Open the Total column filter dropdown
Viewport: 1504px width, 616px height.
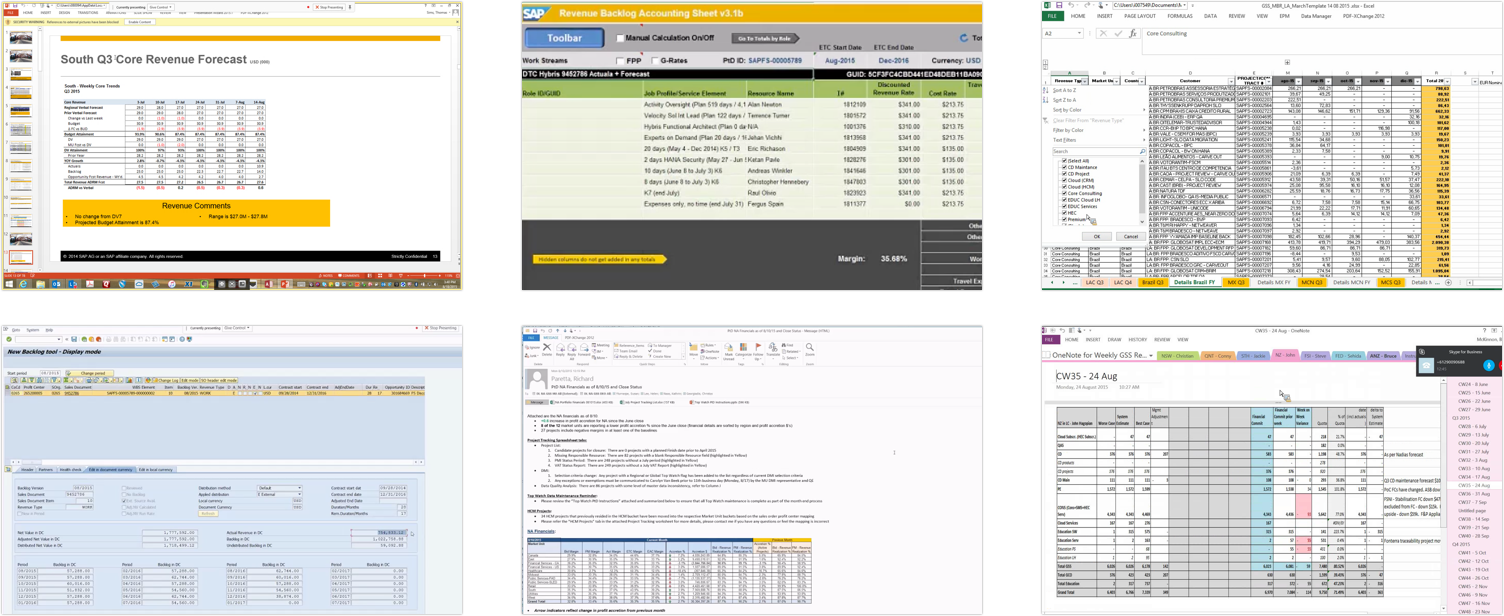[1446, 81]
